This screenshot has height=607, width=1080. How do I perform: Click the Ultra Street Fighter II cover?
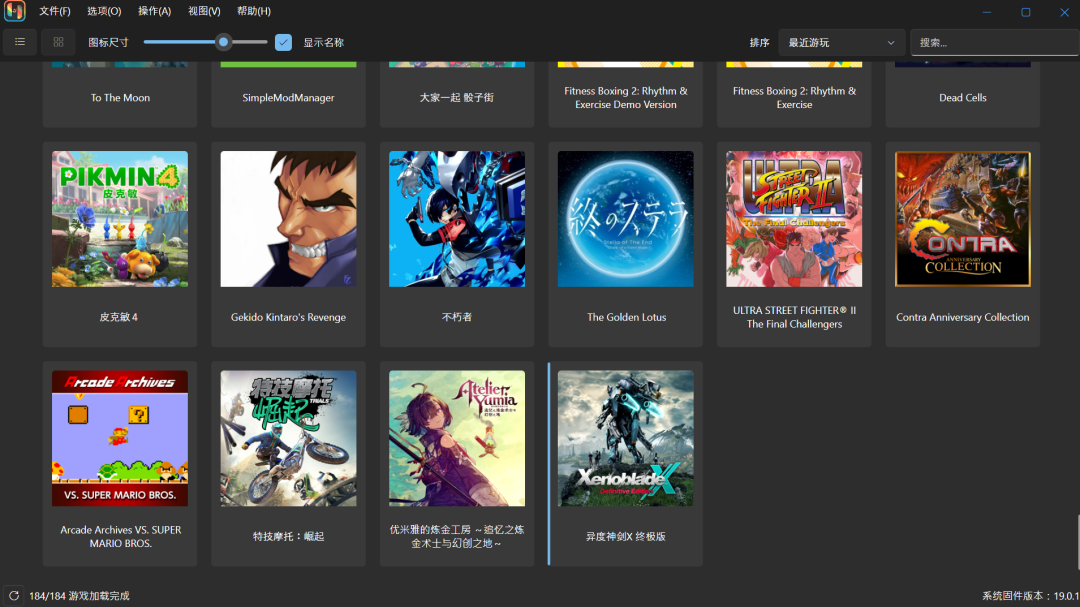tap(794, 219)
